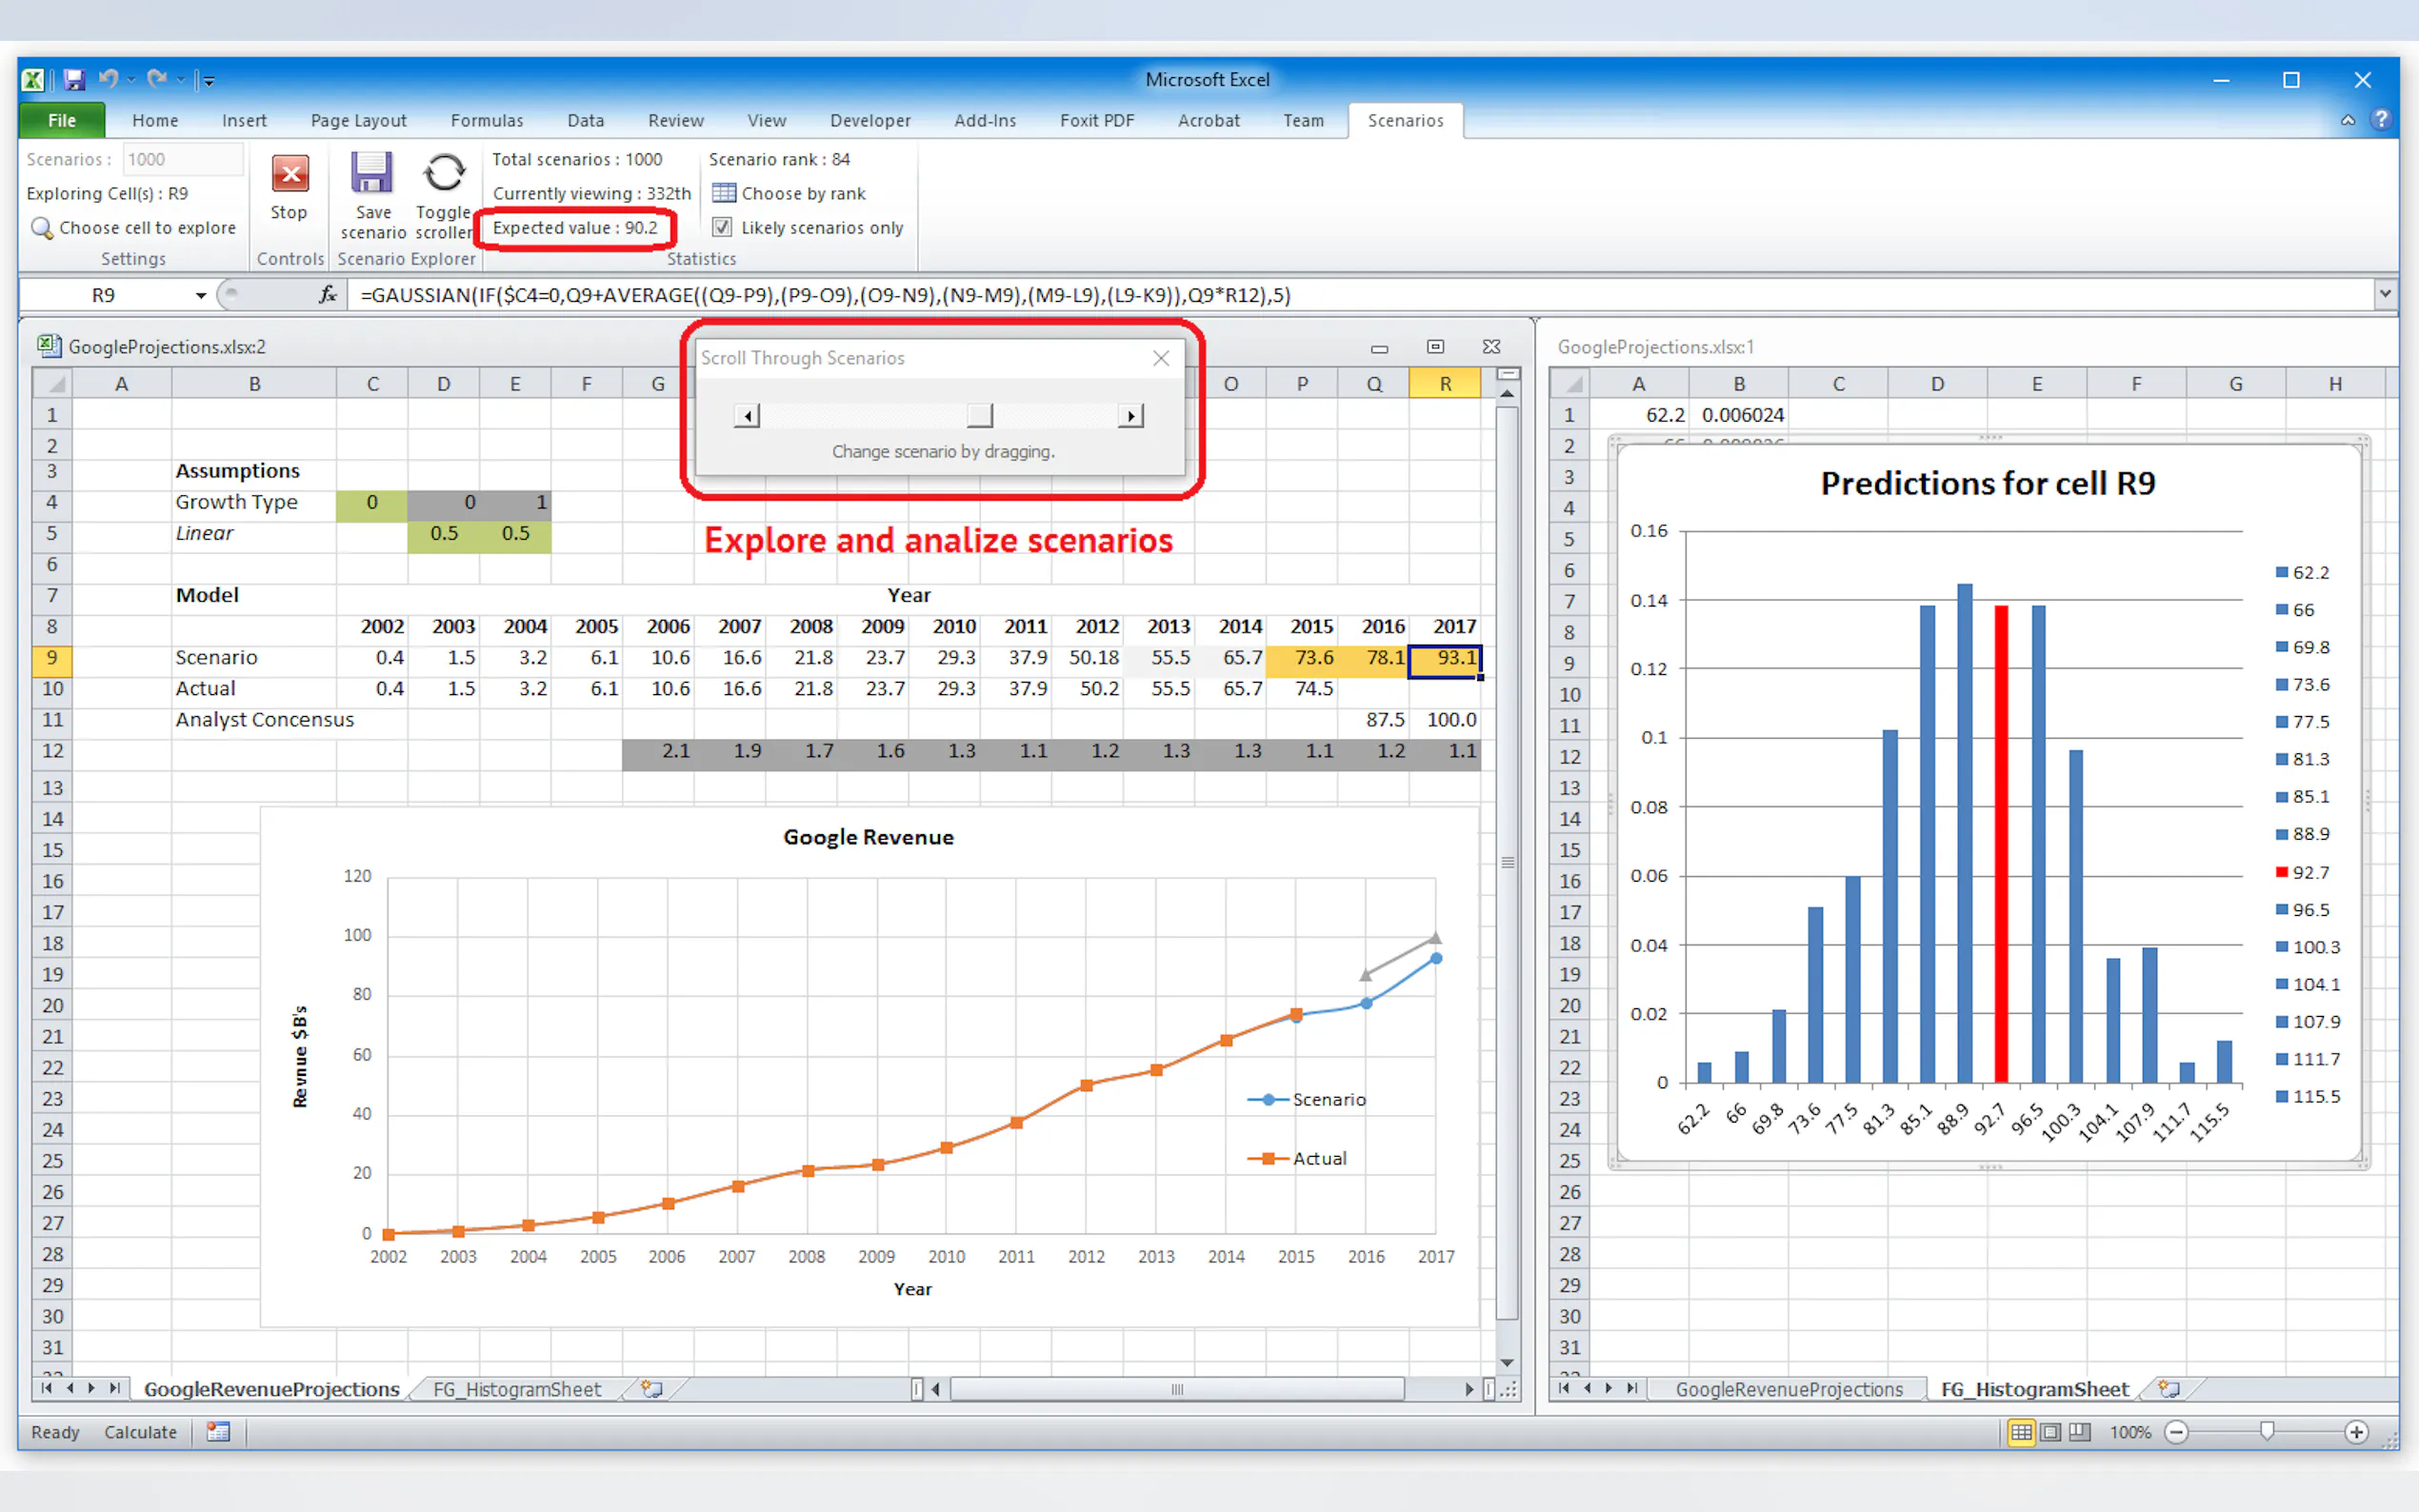2419x1512 pixels.
Task: Click the insert function fx icon
Action: point(327,295)
